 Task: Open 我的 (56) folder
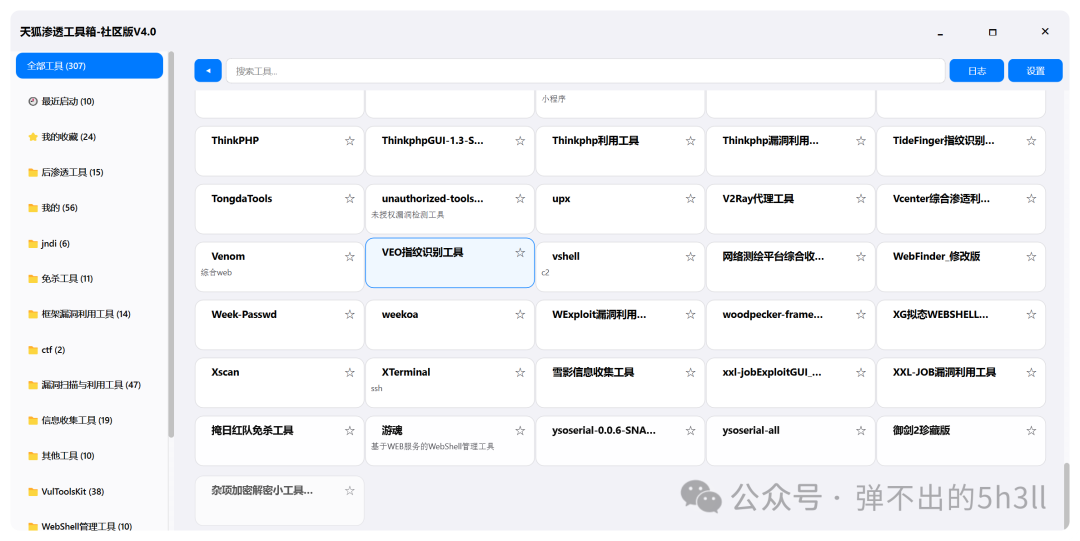90,208
